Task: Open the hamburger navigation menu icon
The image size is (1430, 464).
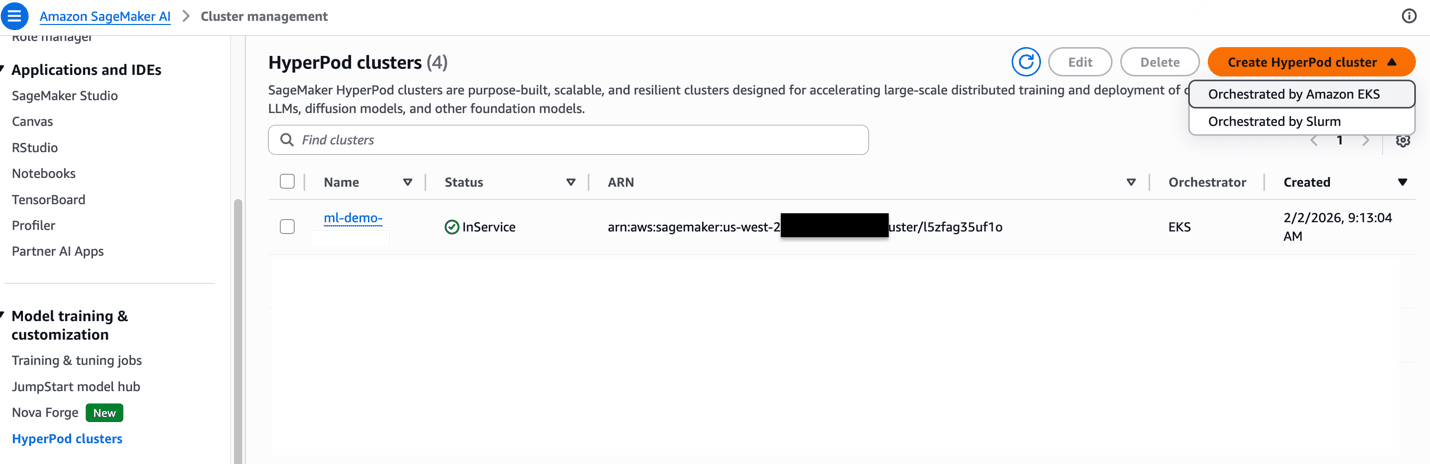Action: [15, 16]
